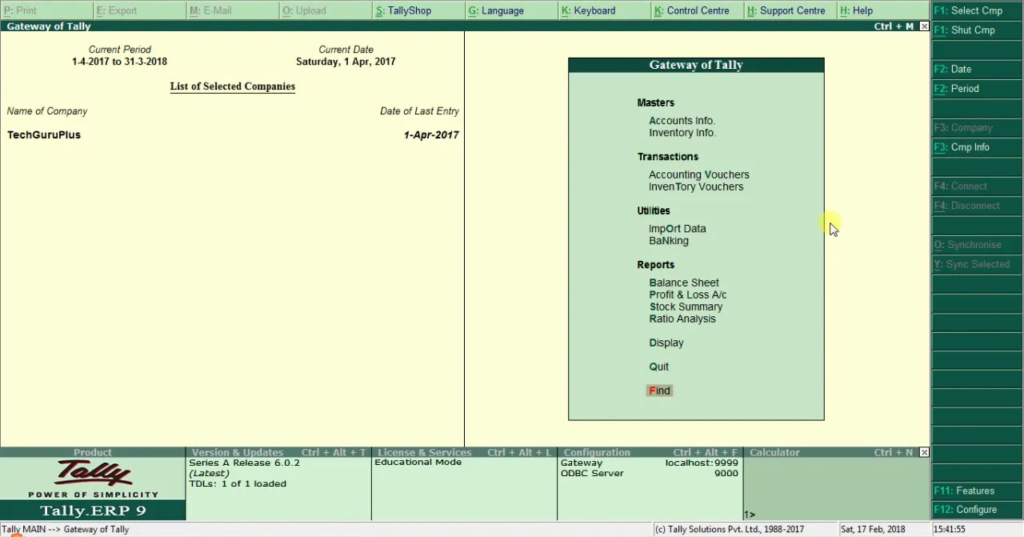Open Cmp Info from the side panel

(962, 147)
